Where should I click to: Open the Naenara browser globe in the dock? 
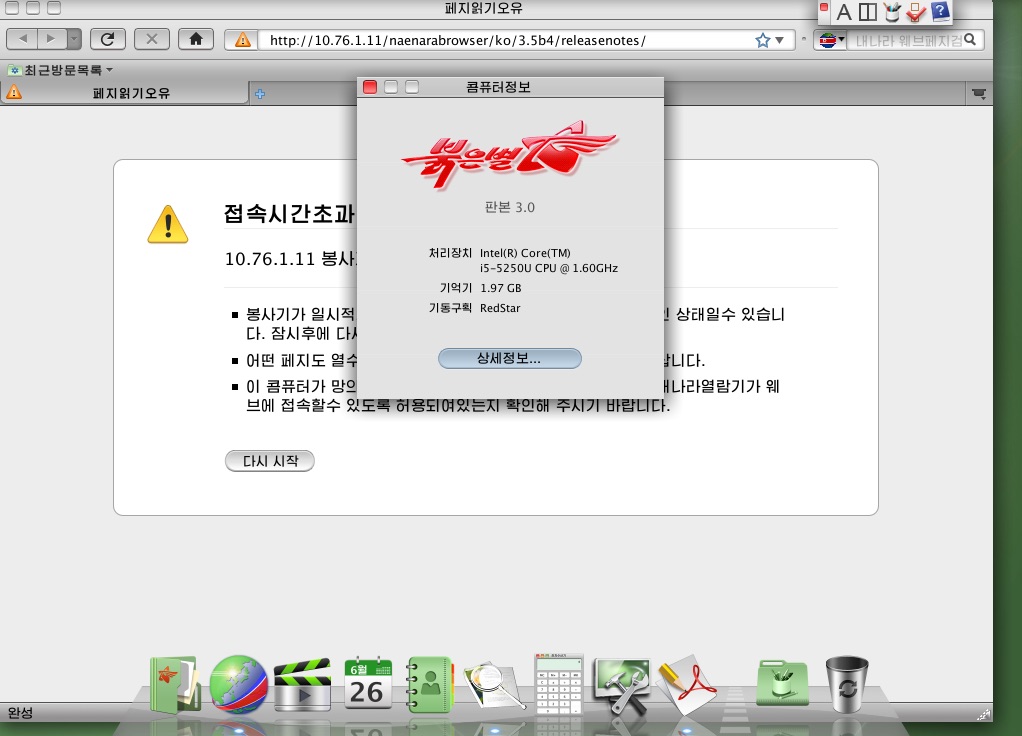tap(238, 684)
